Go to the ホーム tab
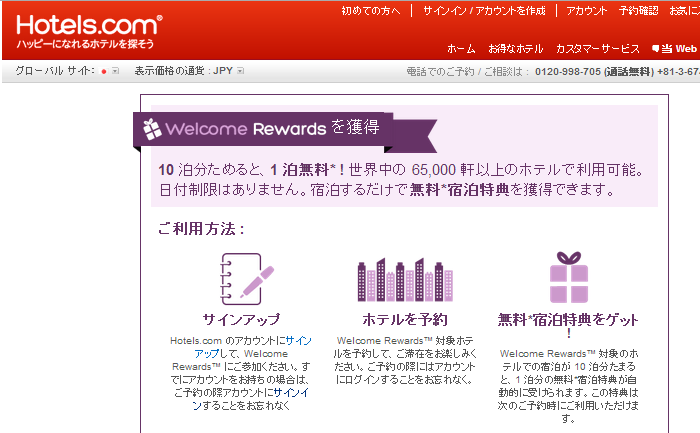 tap(461, 49)
